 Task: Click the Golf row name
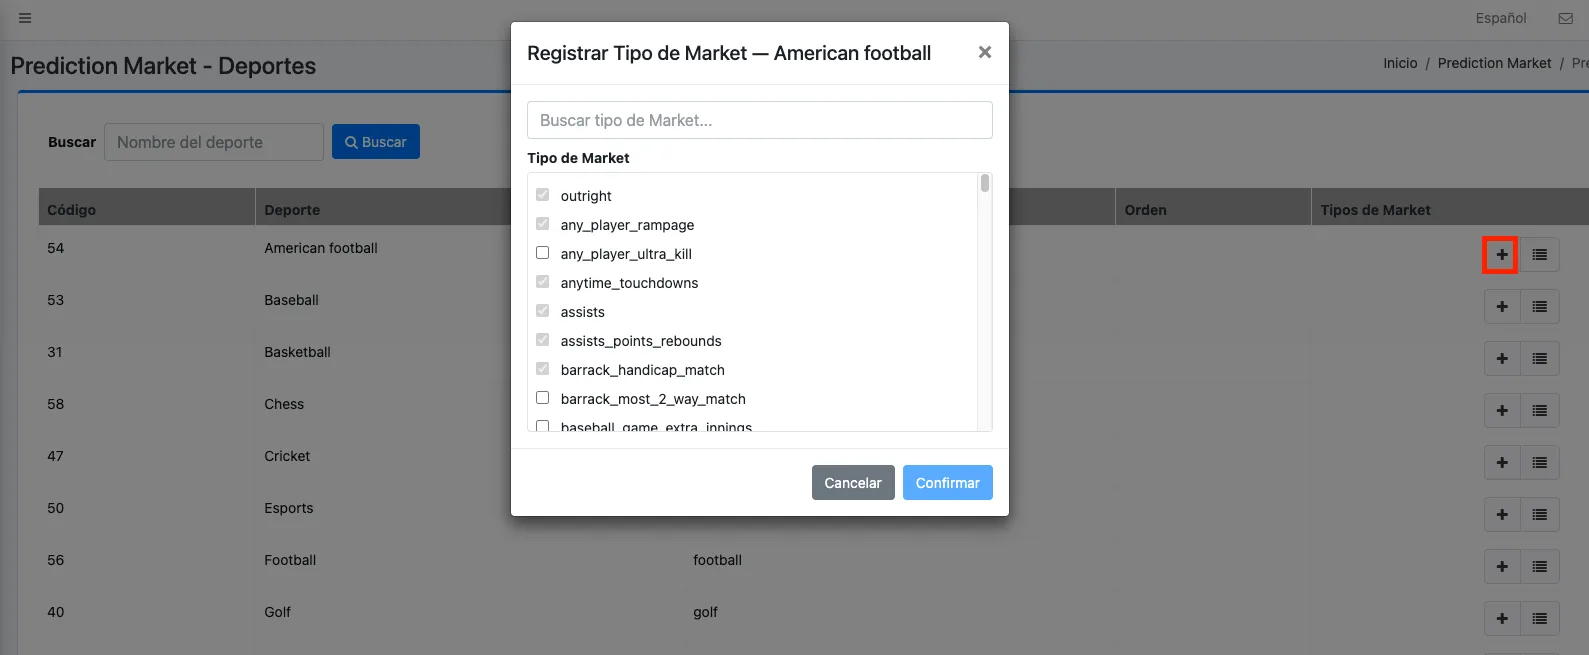(x=277, y=612)
